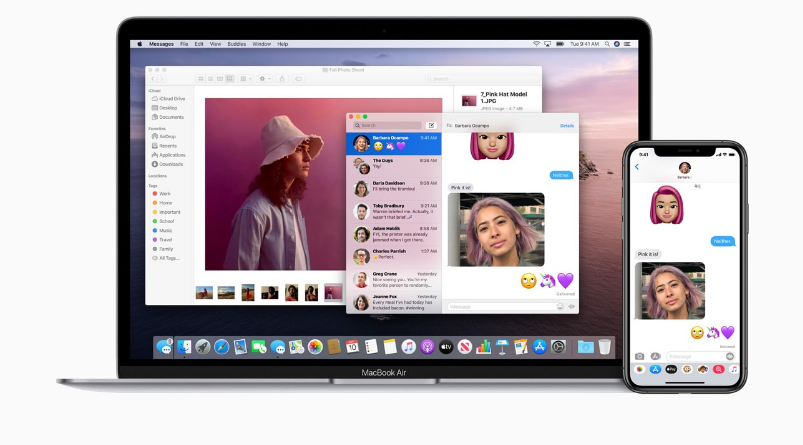Select green School tag in Finder

[163, 221]
